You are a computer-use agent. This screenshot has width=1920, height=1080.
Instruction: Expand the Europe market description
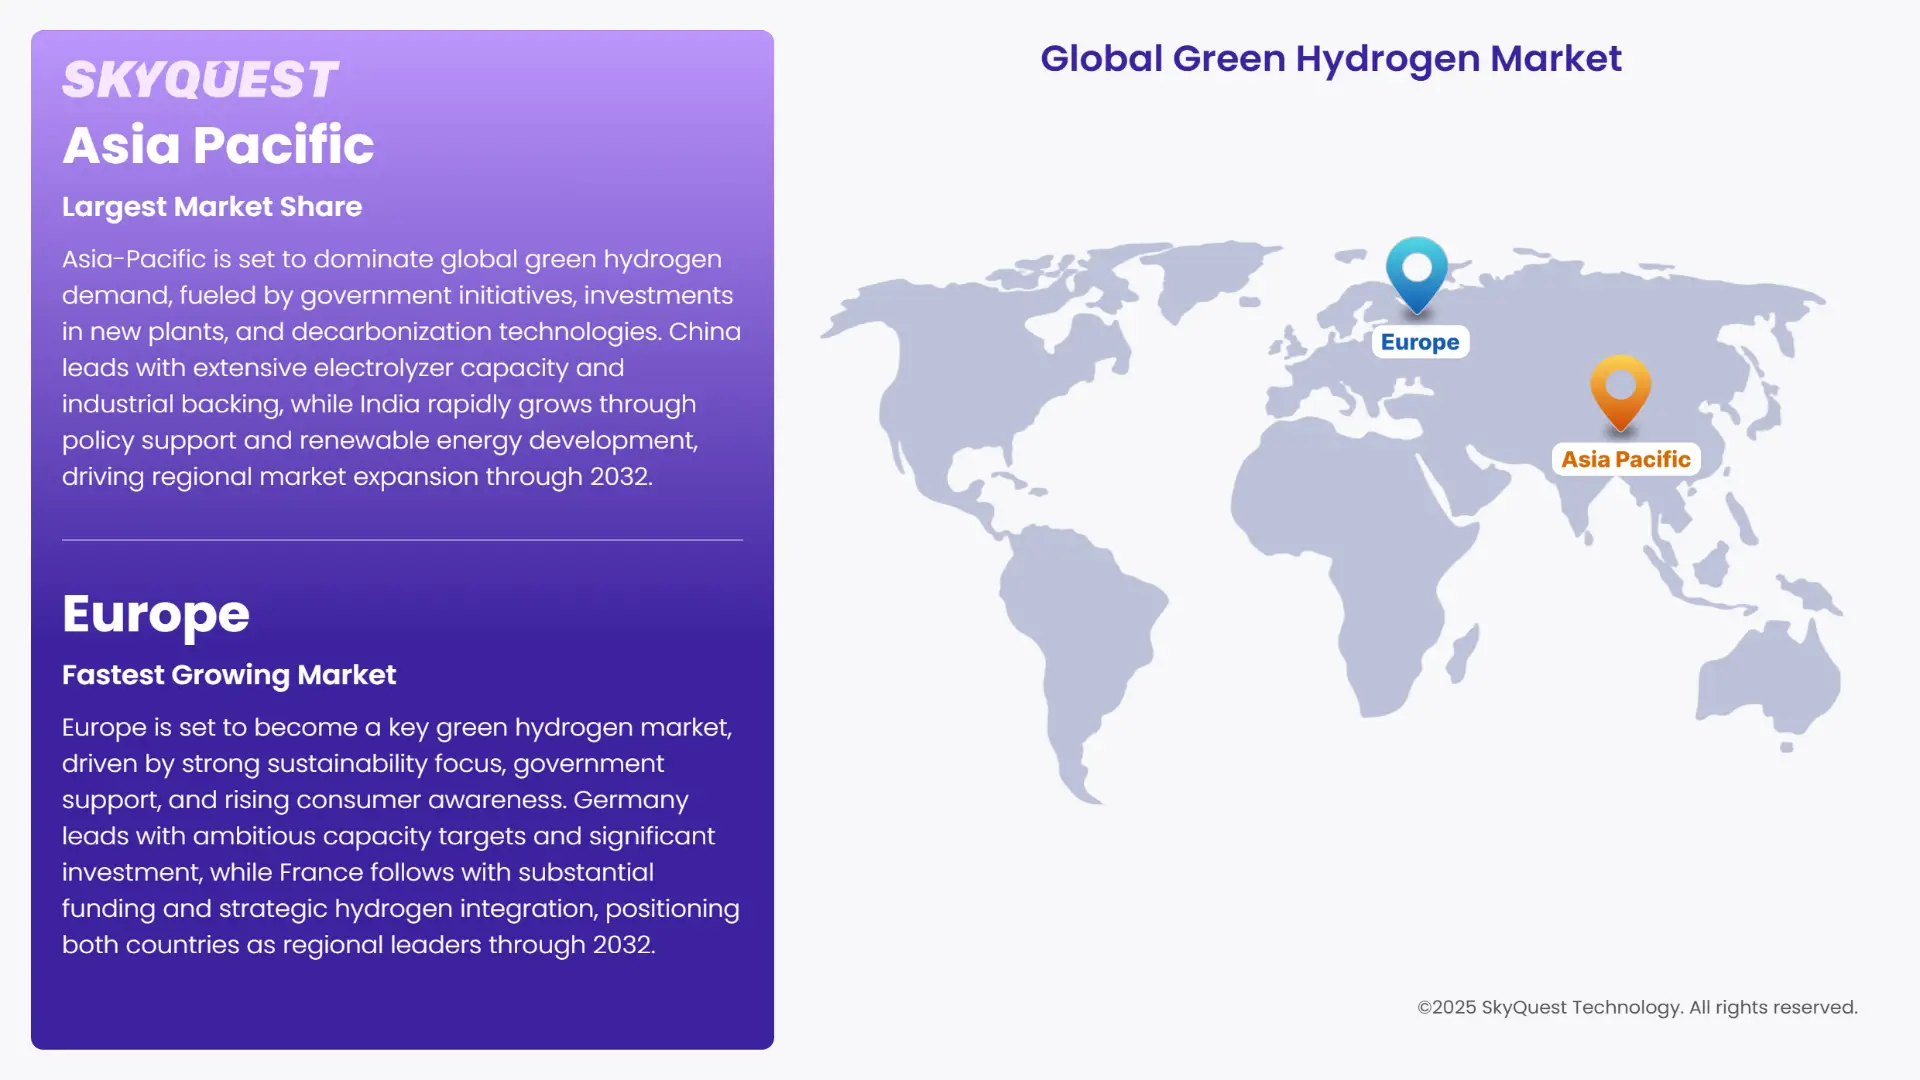(x=400, y=835)
